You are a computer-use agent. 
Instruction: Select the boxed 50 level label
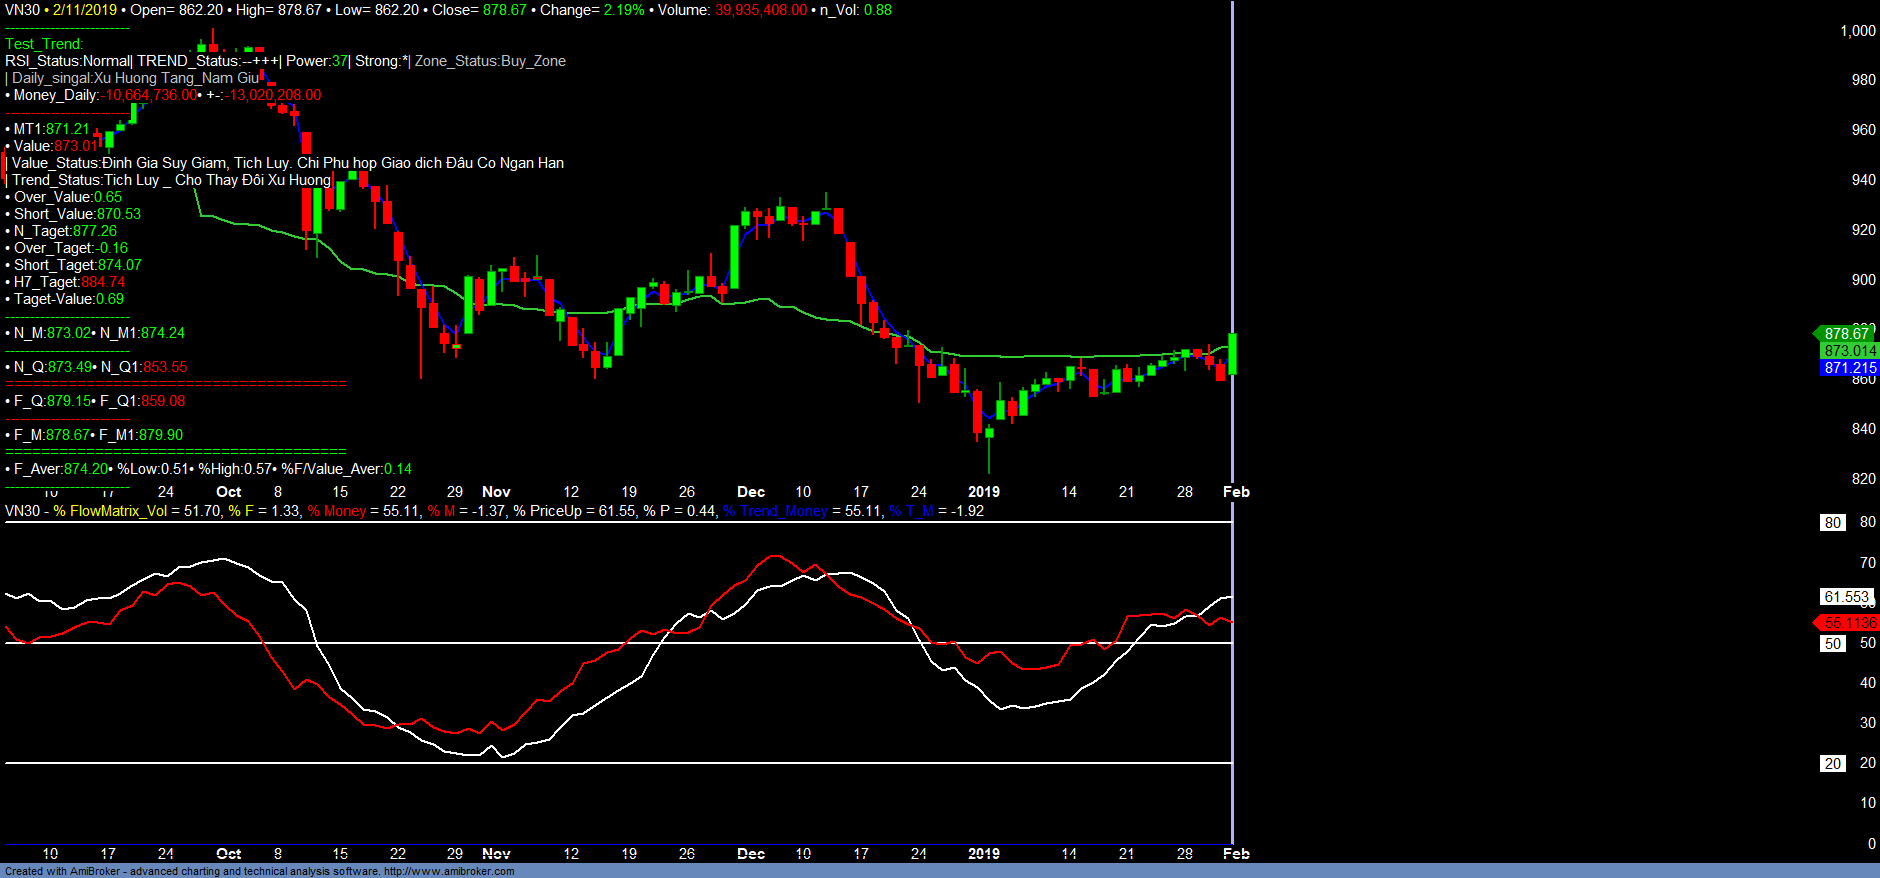pyautogui.click(x=1832, y=644)
